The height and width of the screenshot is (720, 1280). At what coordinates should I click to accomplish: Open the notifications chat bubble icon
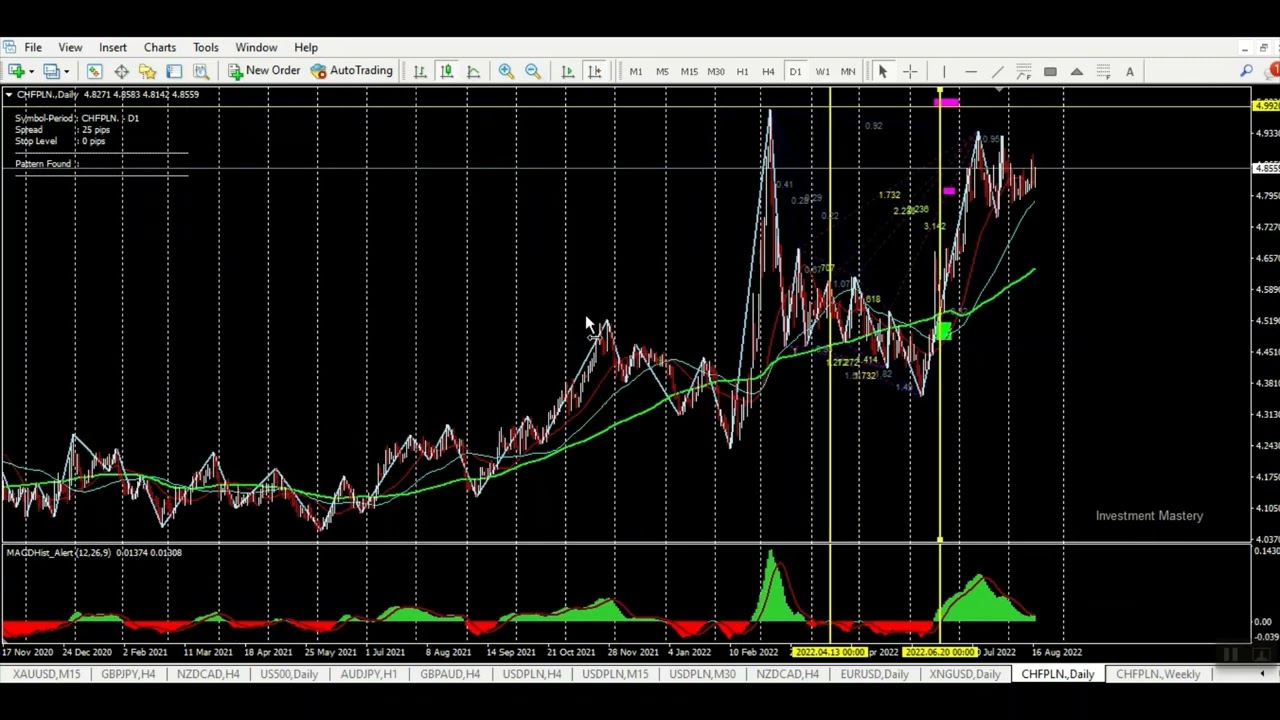click(x=1273, y=71)
